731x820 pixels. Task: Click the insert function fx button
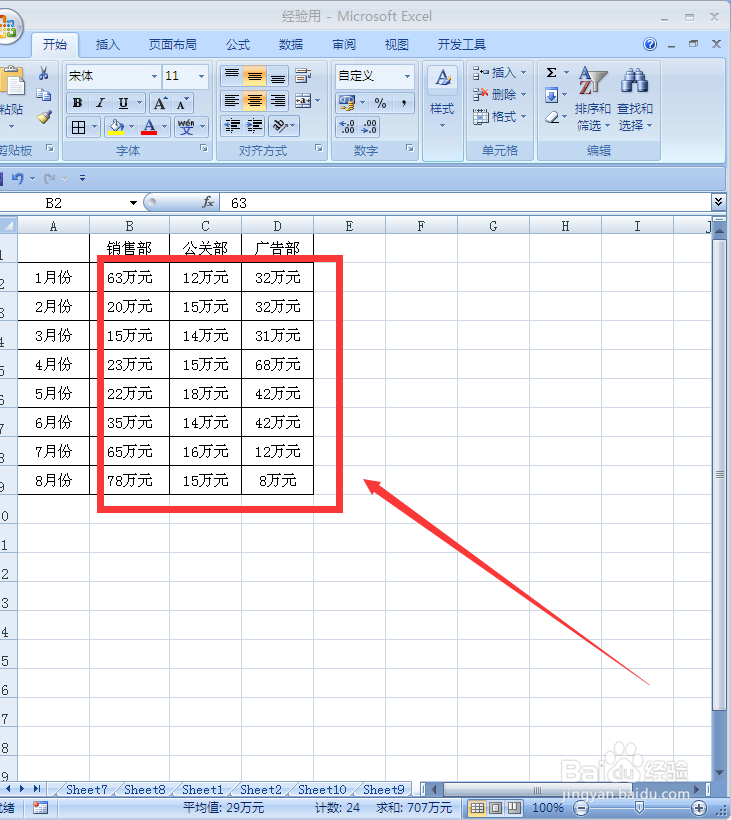point(208,202)
